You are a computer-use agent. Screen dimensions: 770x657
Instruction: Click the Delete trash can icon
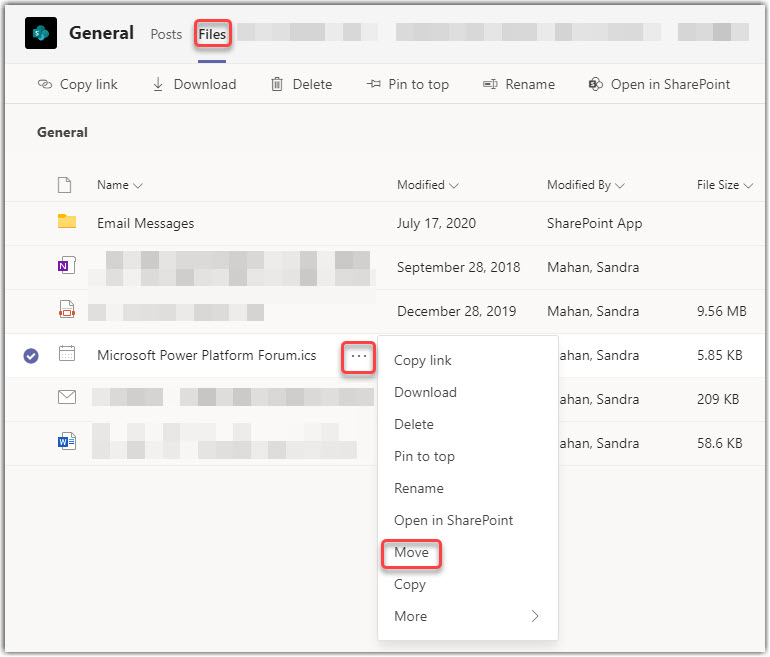[x=277, y=85]
